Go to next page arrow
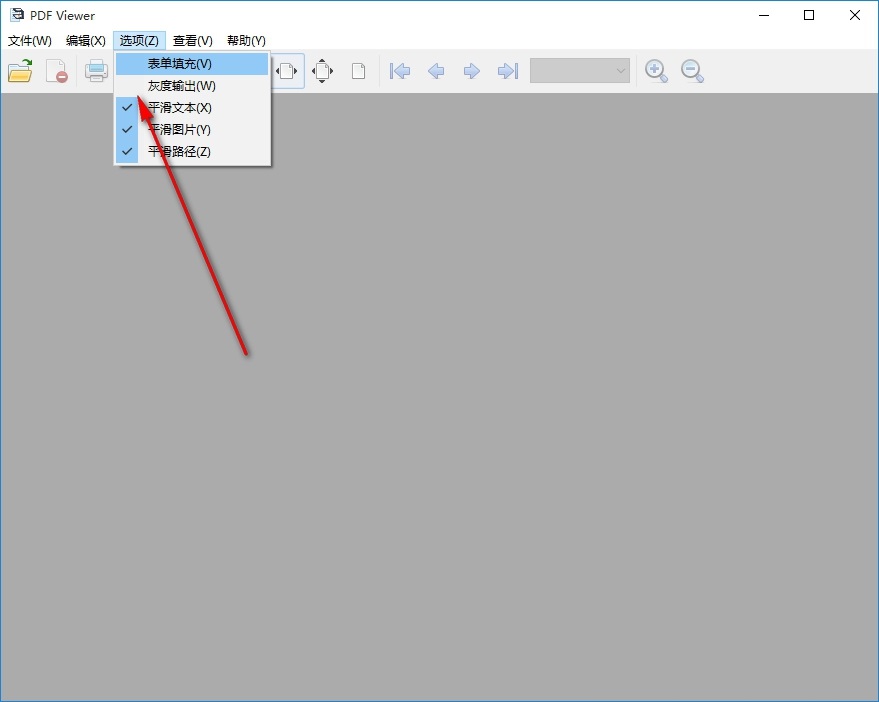Screen dimensions: 879x702 click(x=471, y=71)
